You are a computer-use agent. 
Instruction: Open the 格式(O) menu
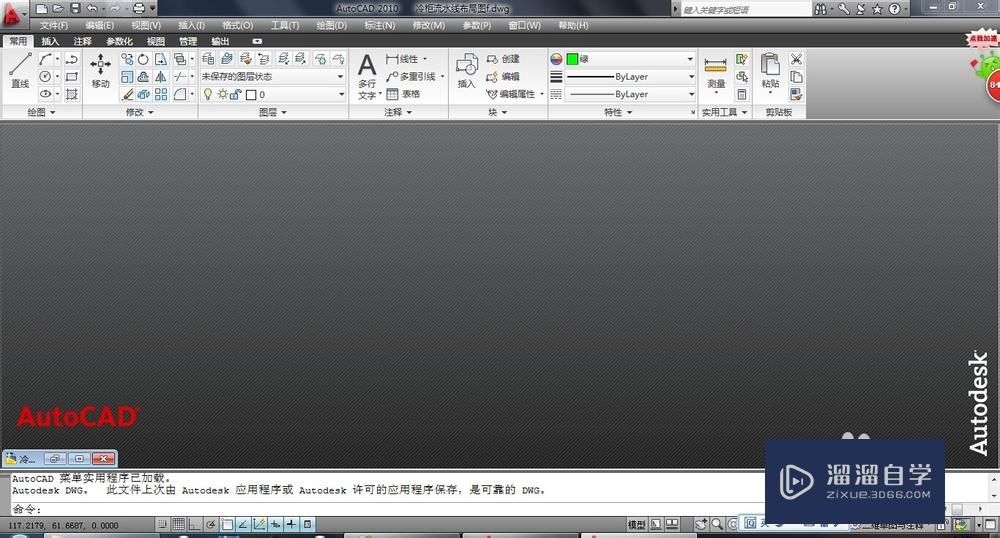click(237, 25)
